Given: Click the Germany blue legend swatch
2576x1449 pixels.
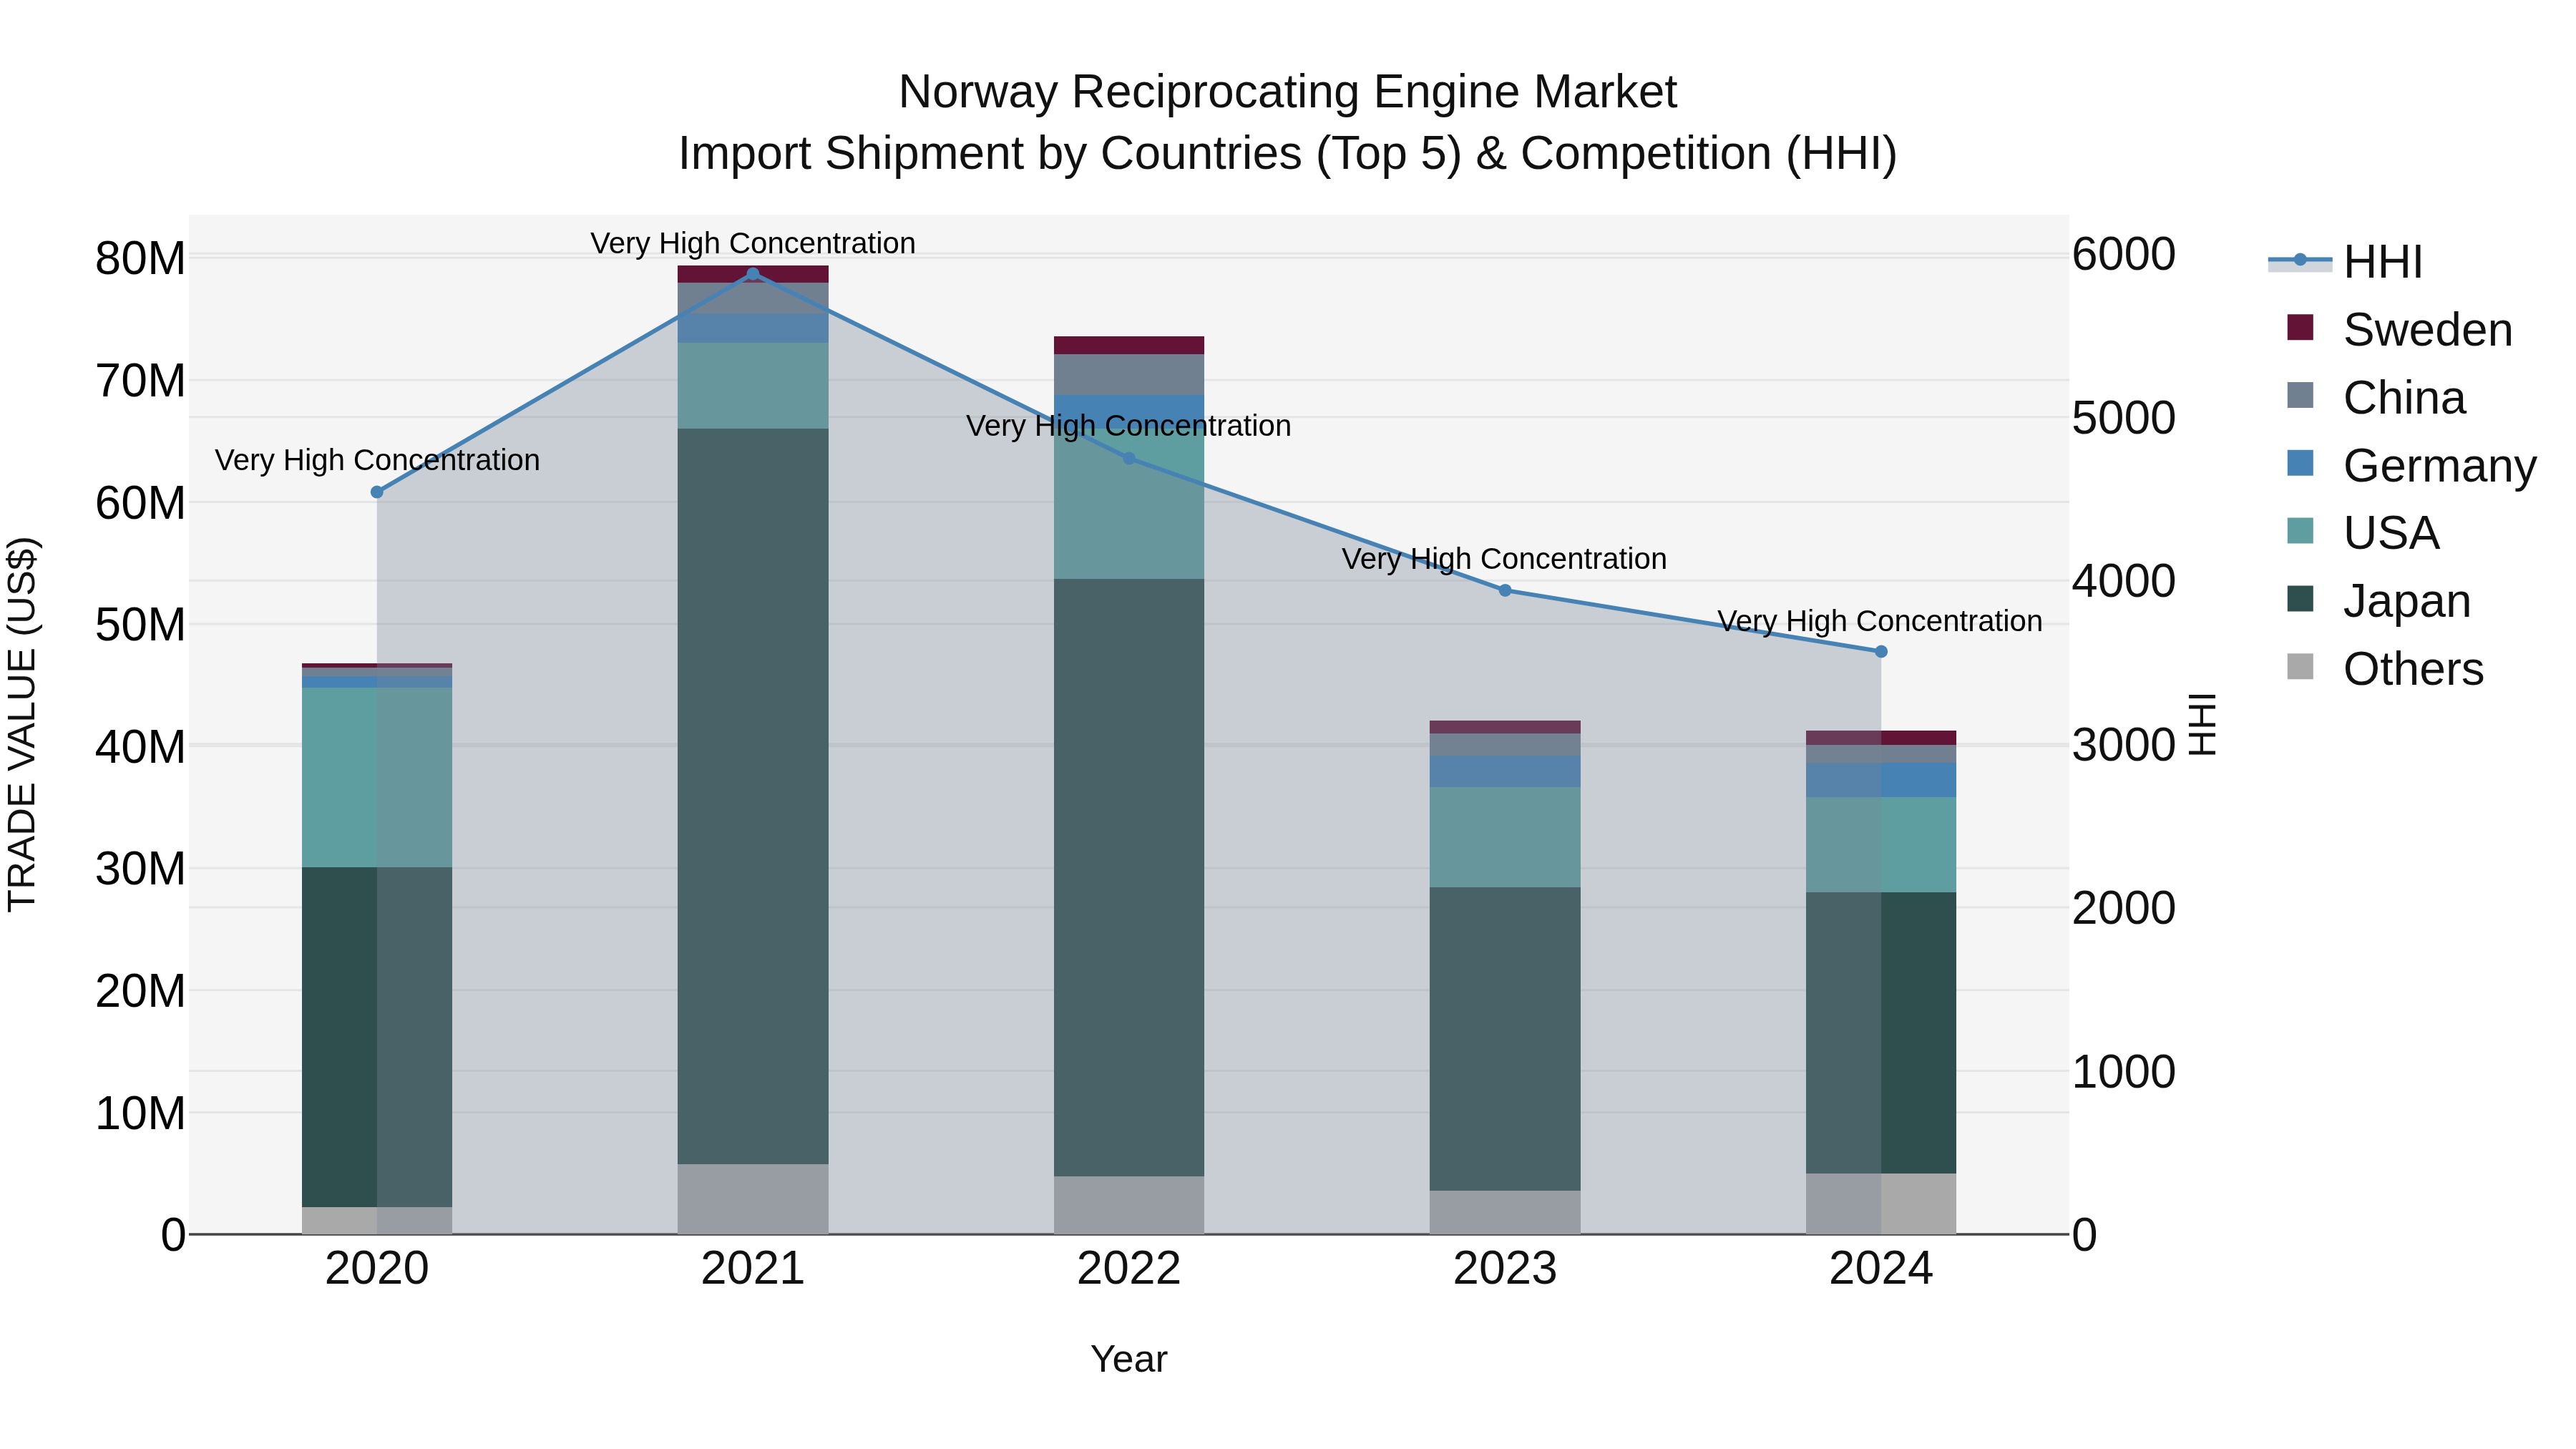Looking at the screenshot, I should click(2300, 463).
